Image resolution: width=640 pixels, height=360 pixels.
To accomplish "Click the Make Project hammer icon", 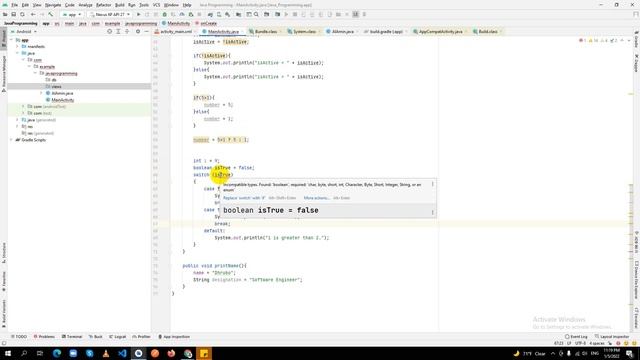I will (x=51, y=14).
